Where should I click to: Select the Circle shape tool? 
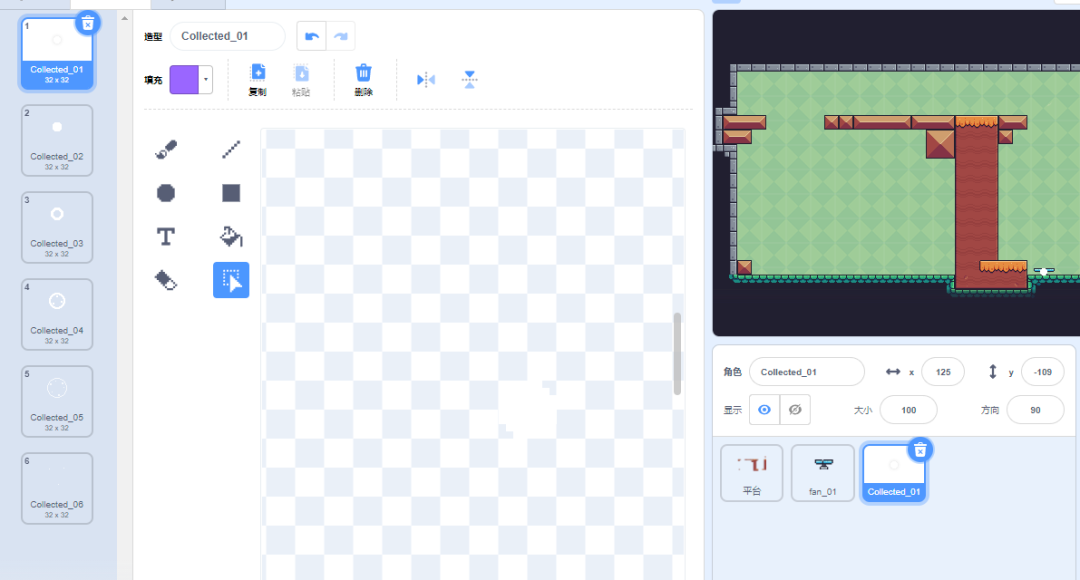(166, 193)
